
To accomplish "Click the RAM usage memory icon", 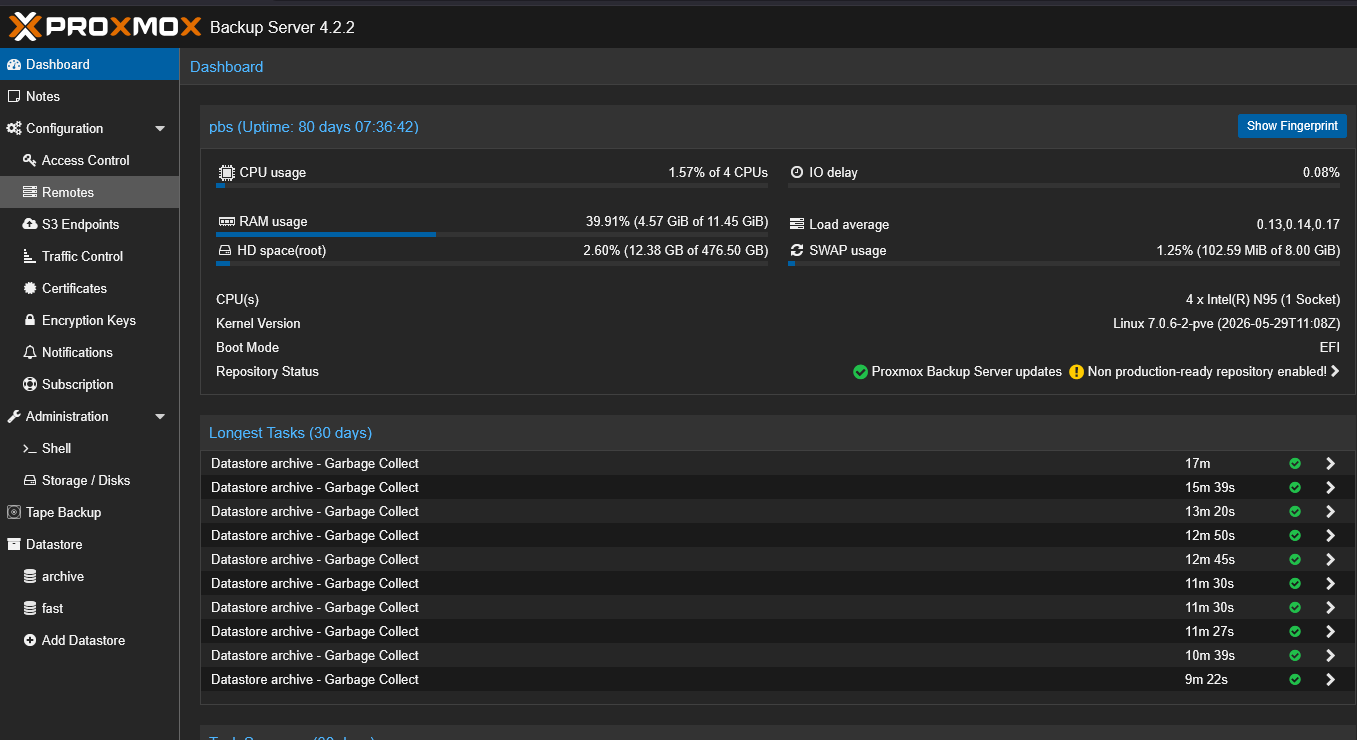I will (226, 221).
